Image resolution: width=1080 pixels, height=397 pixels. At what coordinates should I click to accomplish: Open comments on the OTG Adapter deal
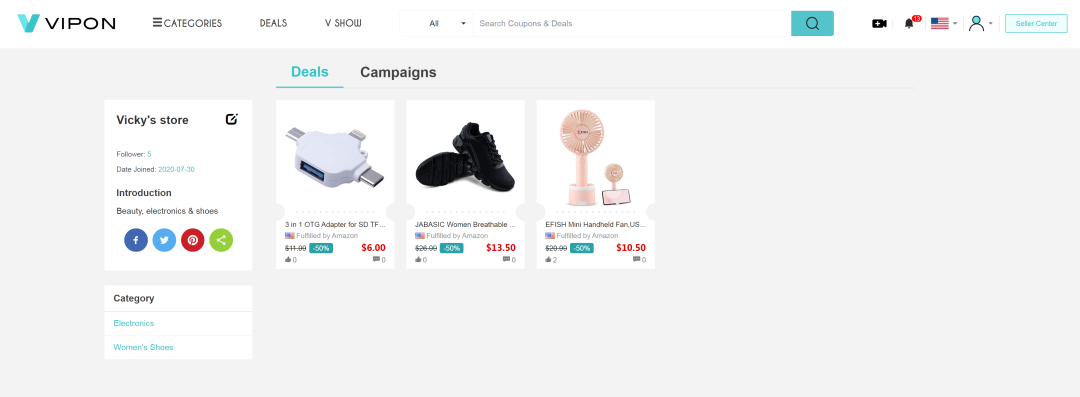(x=379, y=260)
